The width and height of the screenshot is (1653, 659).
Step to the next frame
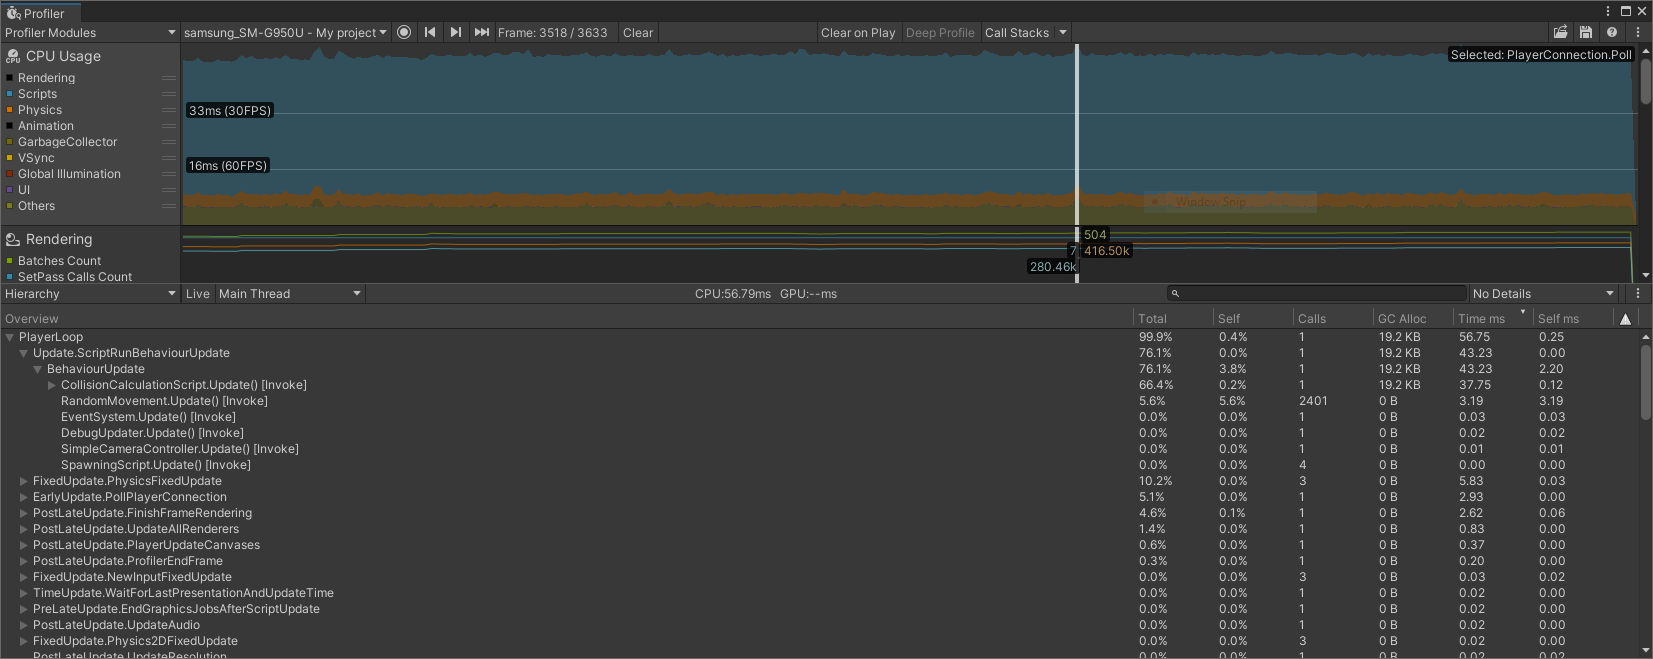click(x=456, y=32)
